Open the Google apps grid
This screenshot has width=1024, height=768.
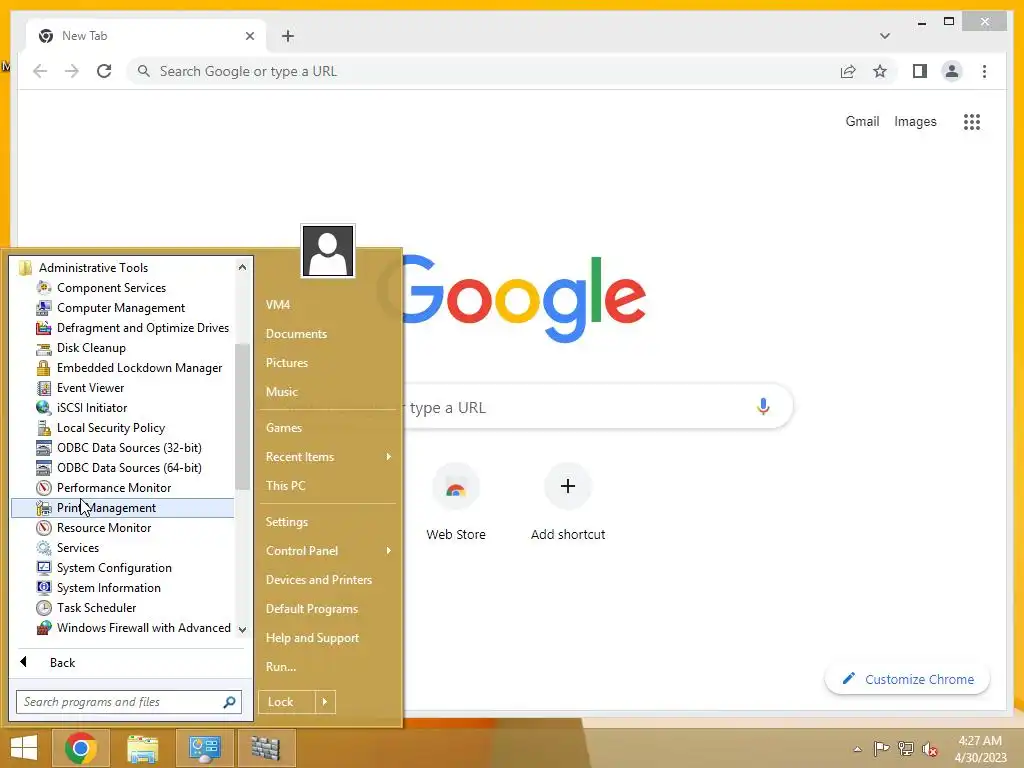coord(972,121)
